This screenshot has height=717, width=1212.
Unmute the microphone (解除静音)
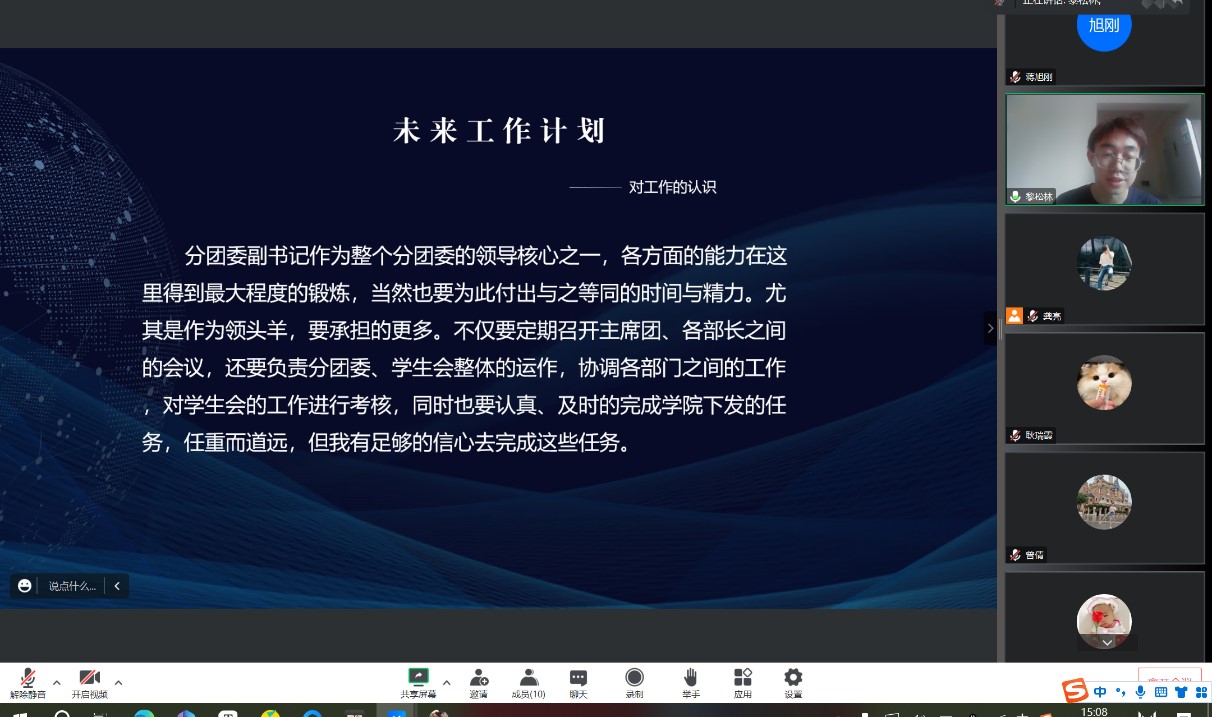click(28, 679)
